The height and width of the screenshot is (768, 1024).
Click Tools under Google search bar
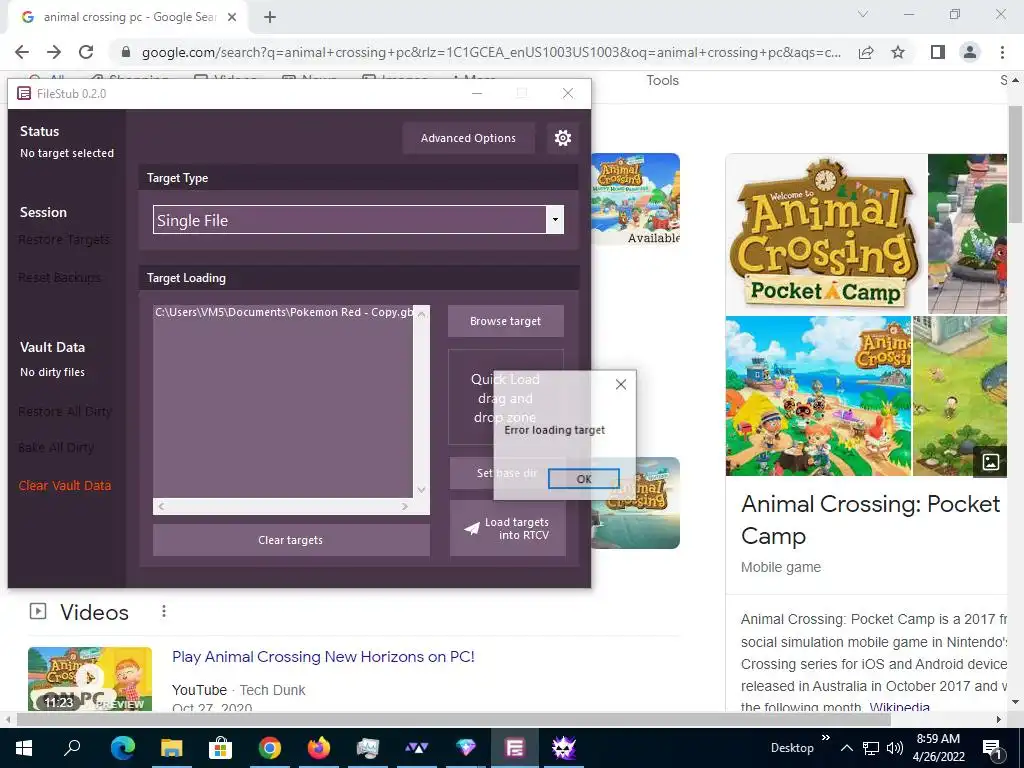pyautogui.click(x=662, y=80)
